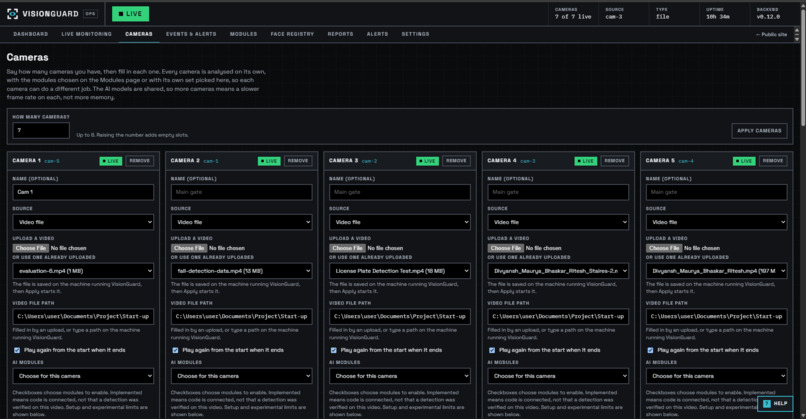The height and width of the screenshot is (419, 806).
Task: Click the LIVE badge on Camera 4
Action: pos(585,161)
